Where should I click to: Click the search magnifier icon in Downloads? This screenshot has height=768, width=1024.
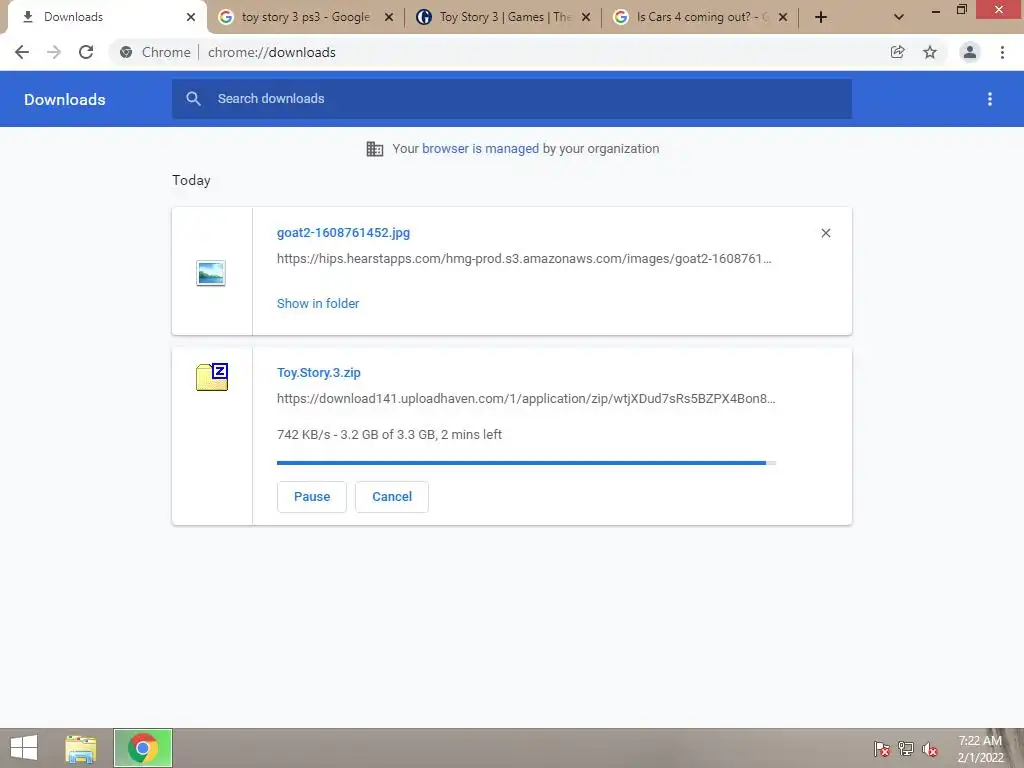point(193,99)
